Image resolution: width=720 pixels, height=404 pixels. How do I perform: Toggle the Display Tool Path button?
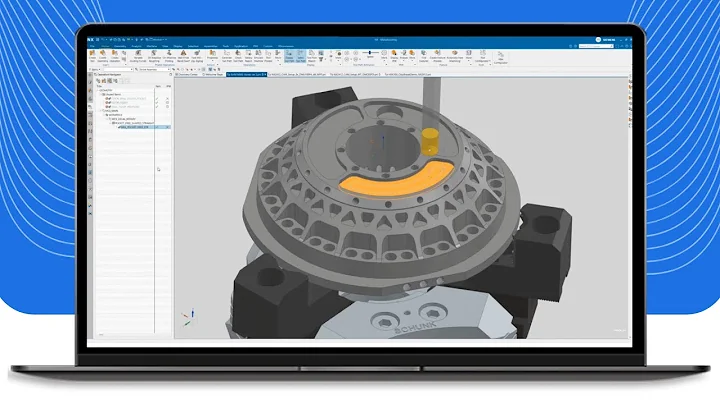coord(289,56)
